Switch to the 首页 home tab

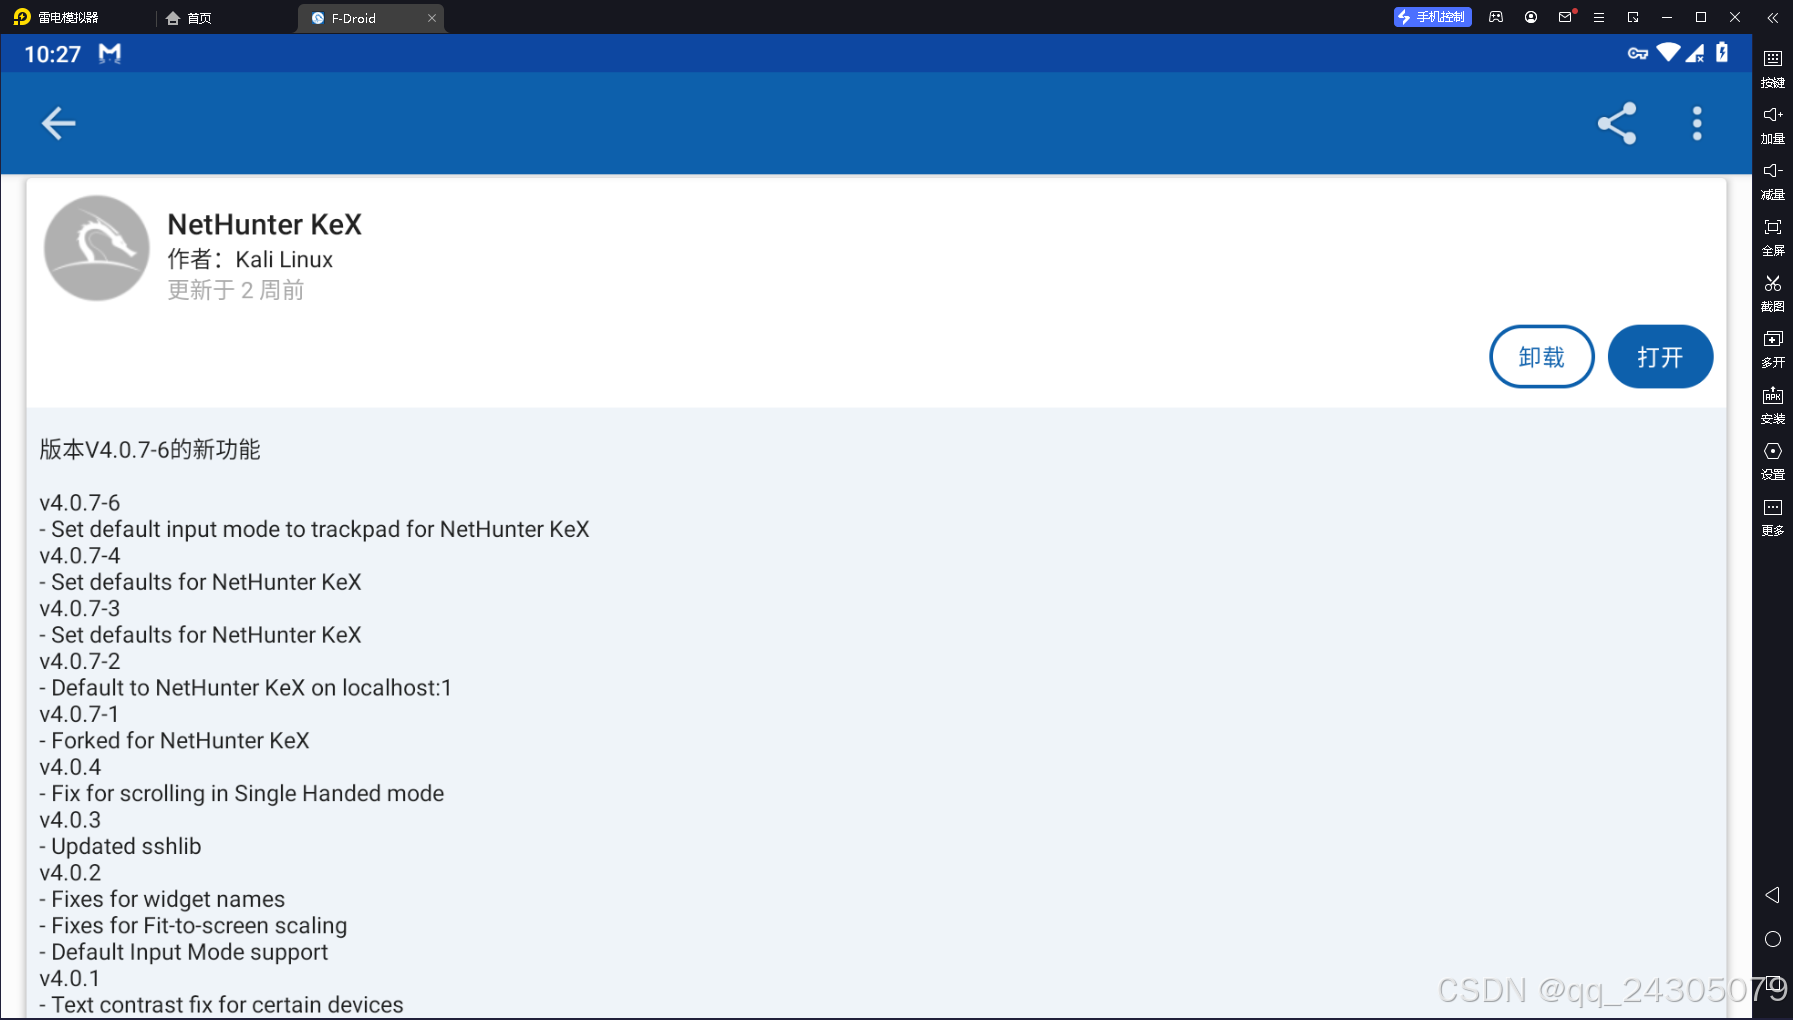(189, 18)
